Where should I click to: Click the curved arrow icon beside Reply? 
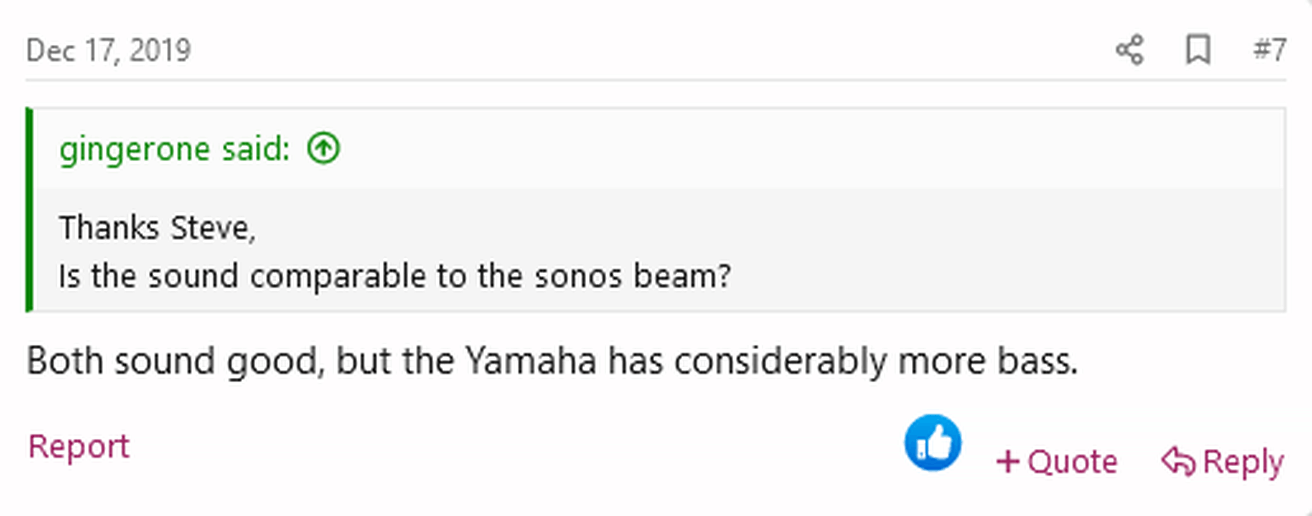point(1178,462)
